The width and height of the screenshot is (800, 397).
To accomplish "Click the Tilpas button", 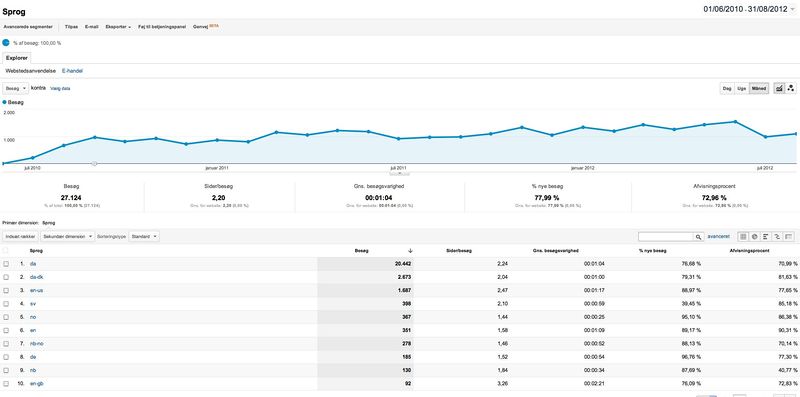I will tap(71, 27).
